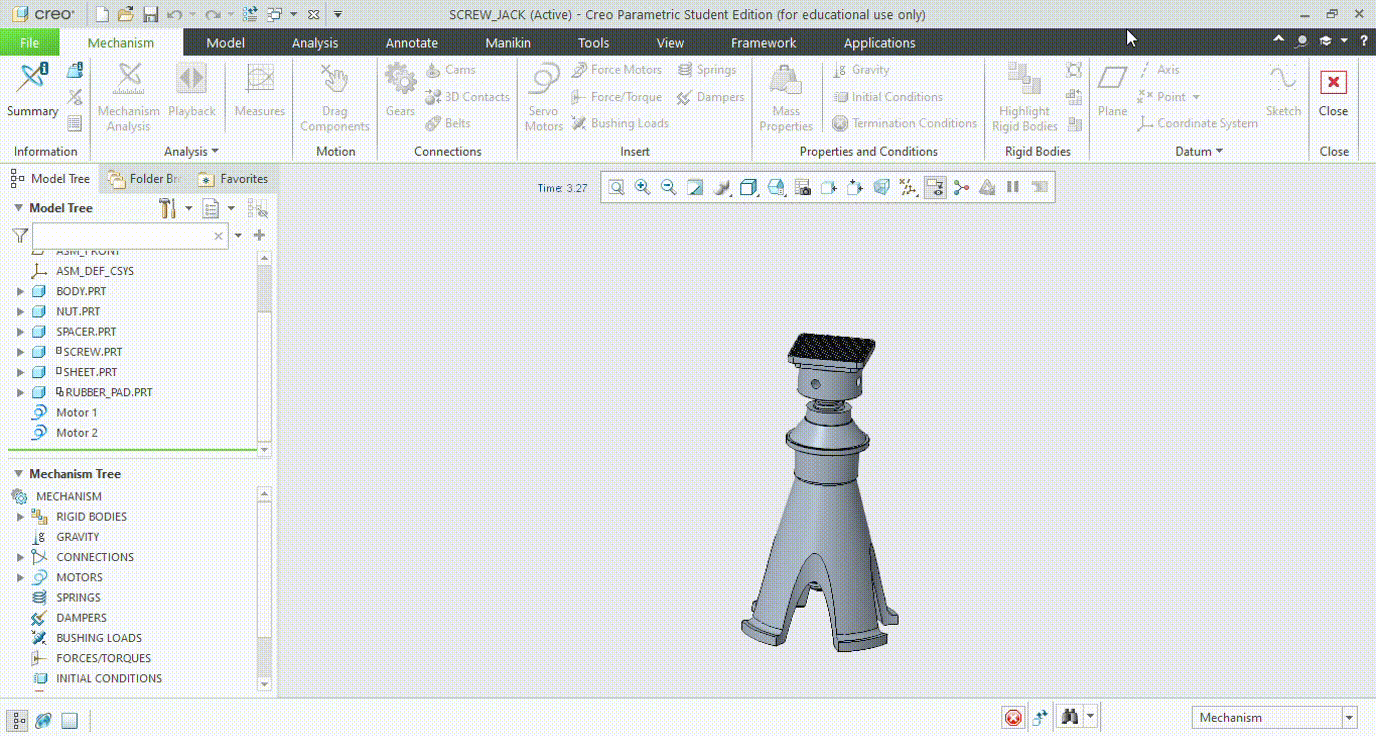Toggle the model tree panel icon
The image size is (1376, 736).
(18, 719)
